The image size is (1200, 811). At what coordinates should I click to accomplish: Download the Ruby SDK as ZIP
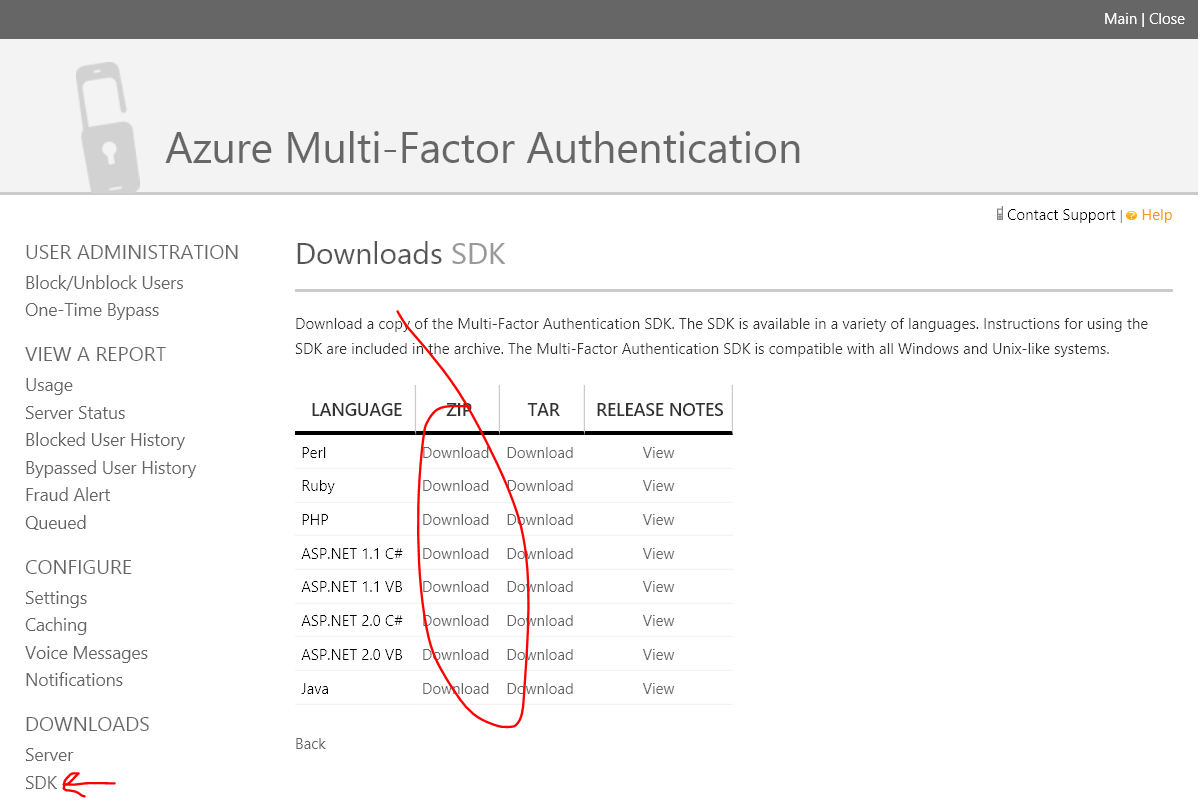455,486
